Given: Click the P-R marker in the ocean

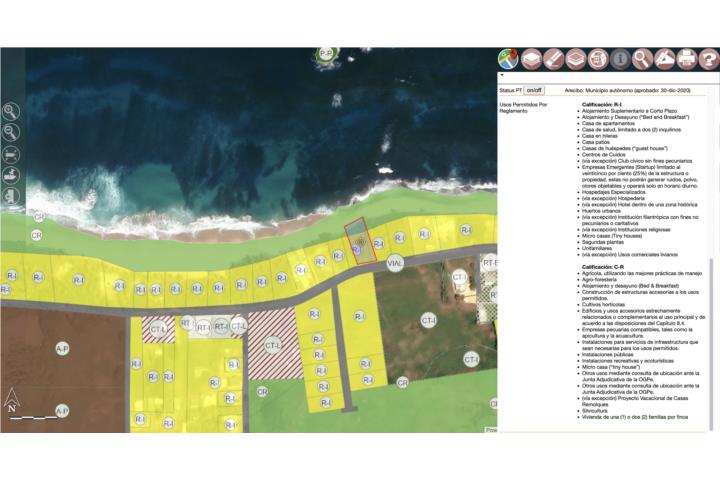Looking at the screenshot, I should coord(326,53).
